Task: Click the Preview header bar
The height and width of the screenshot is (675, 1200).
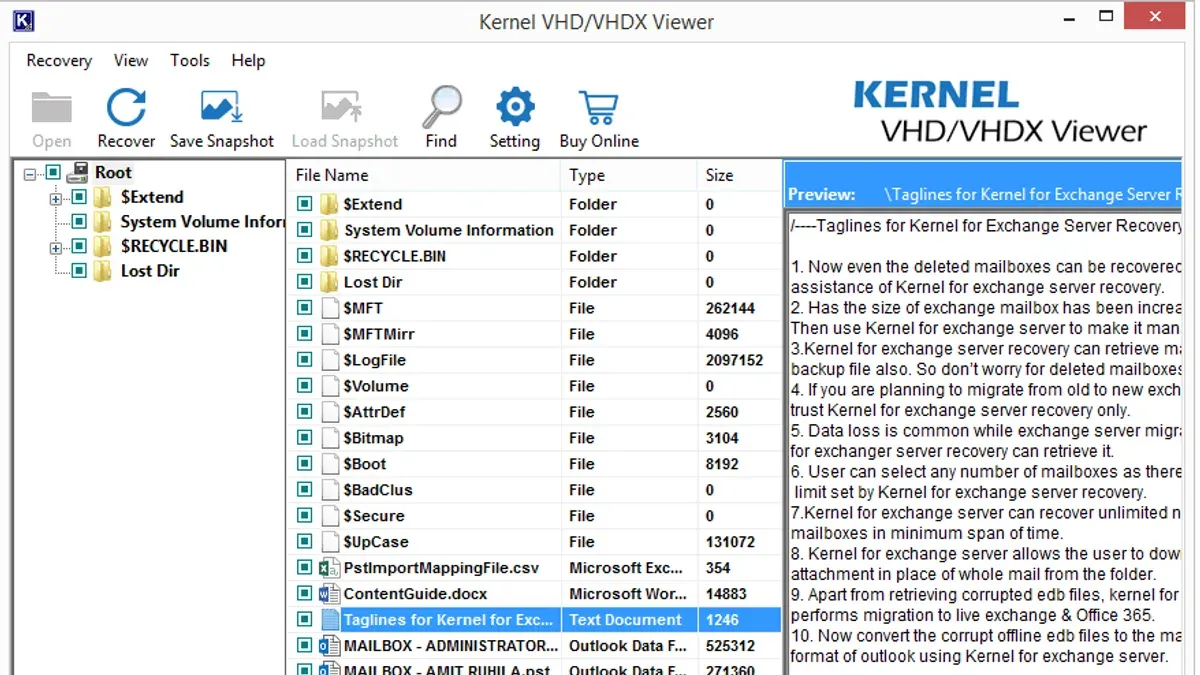Action: click(982, 186)
